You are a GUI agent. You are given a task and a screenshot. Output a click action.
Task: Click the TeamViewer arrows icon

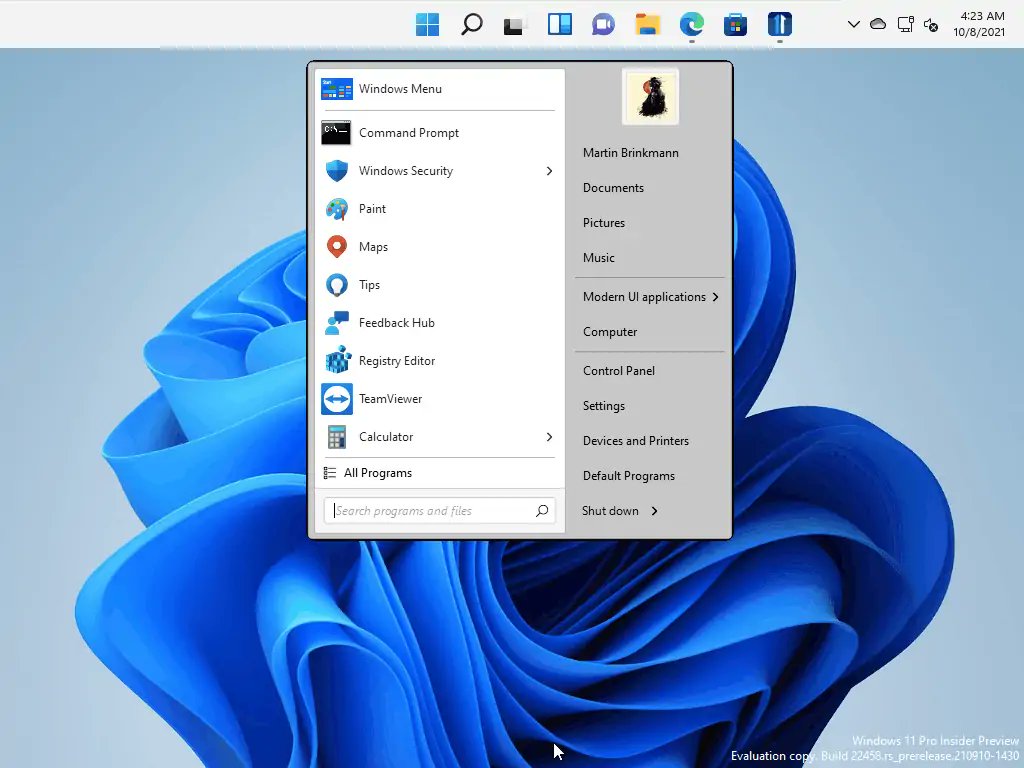coord(337,399)
